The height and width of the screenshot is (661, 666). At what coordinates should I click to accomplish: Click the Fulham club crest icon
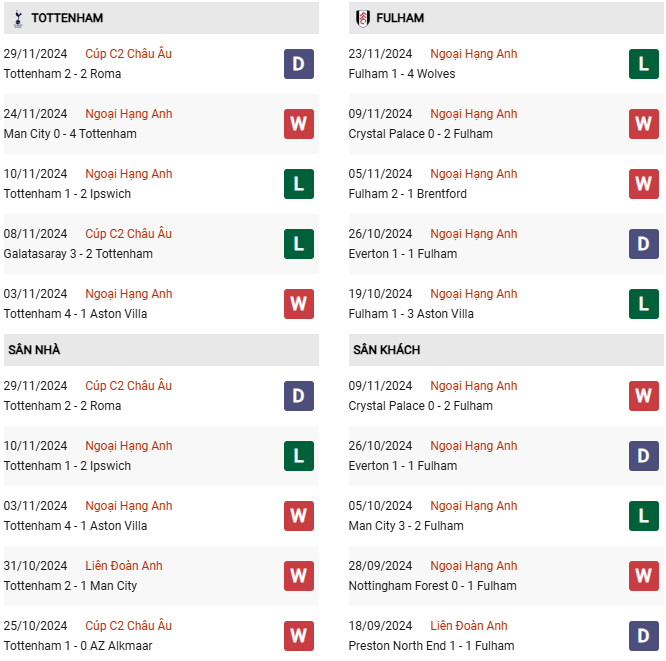[x=362, y=19]
